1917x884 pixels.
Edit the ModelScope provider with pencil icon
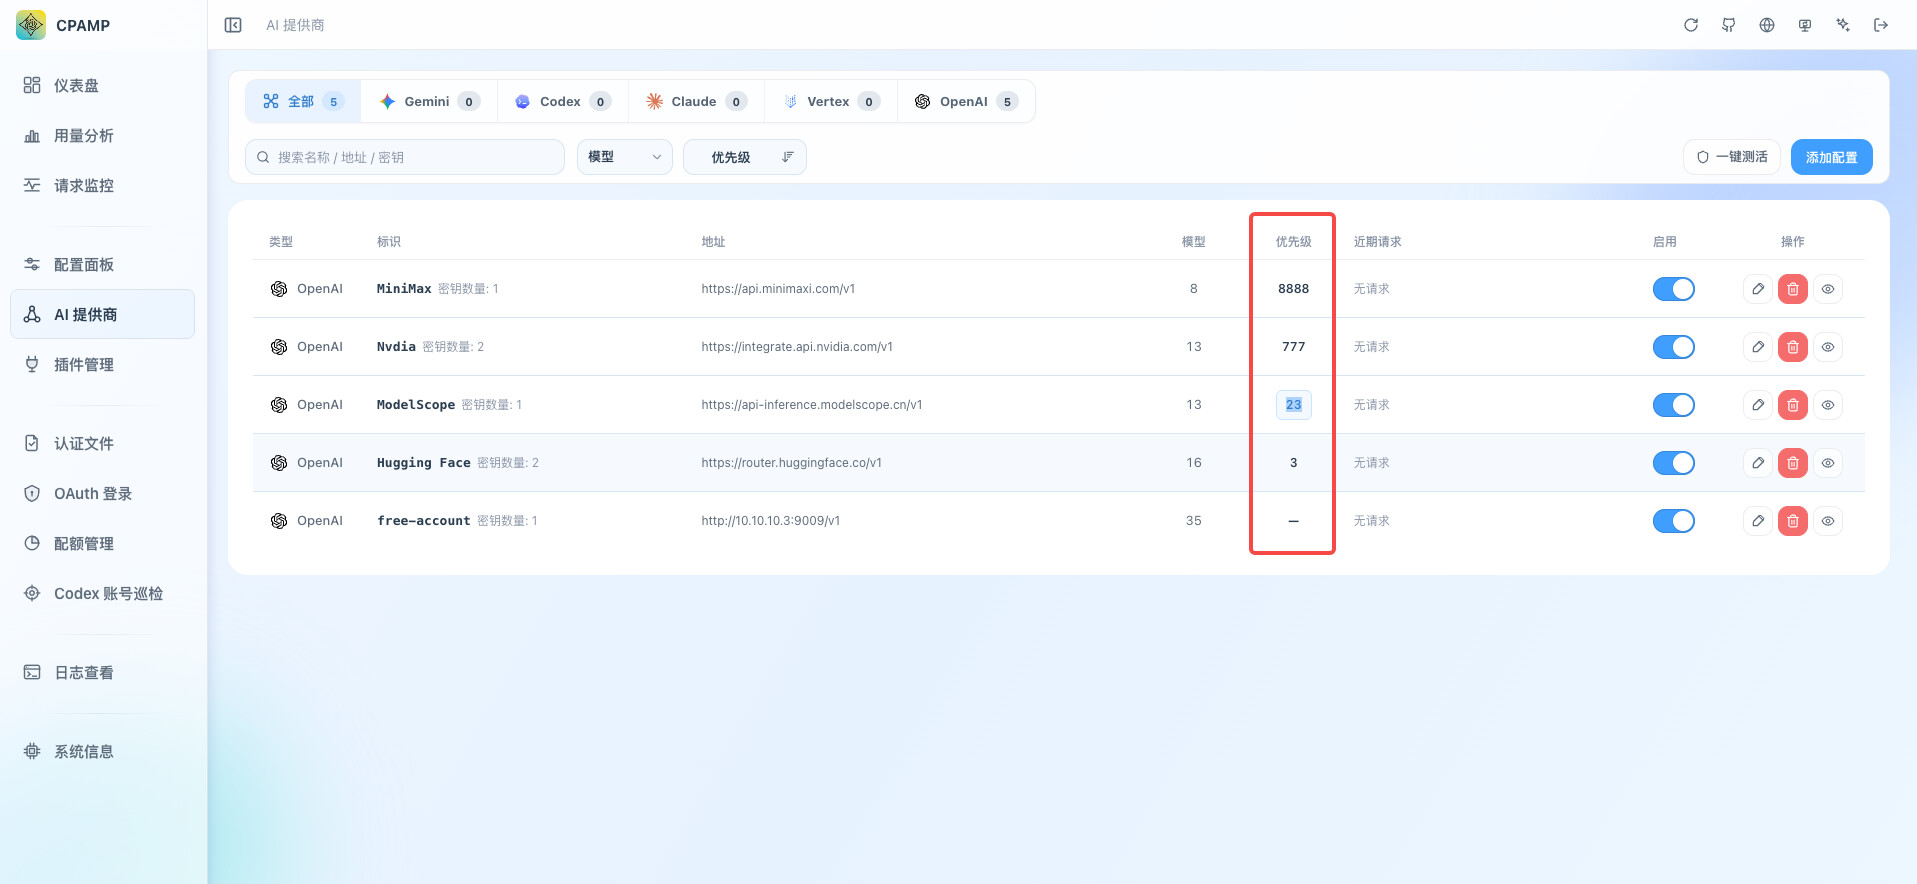coord(1758,405)
